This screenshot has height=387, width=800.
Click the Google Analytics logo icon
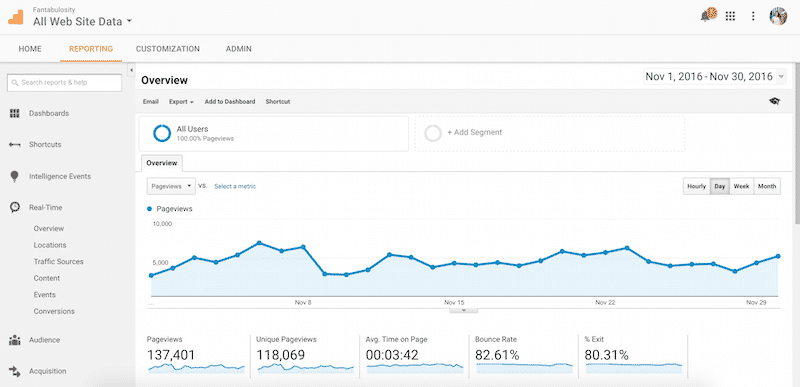(15, 17)
